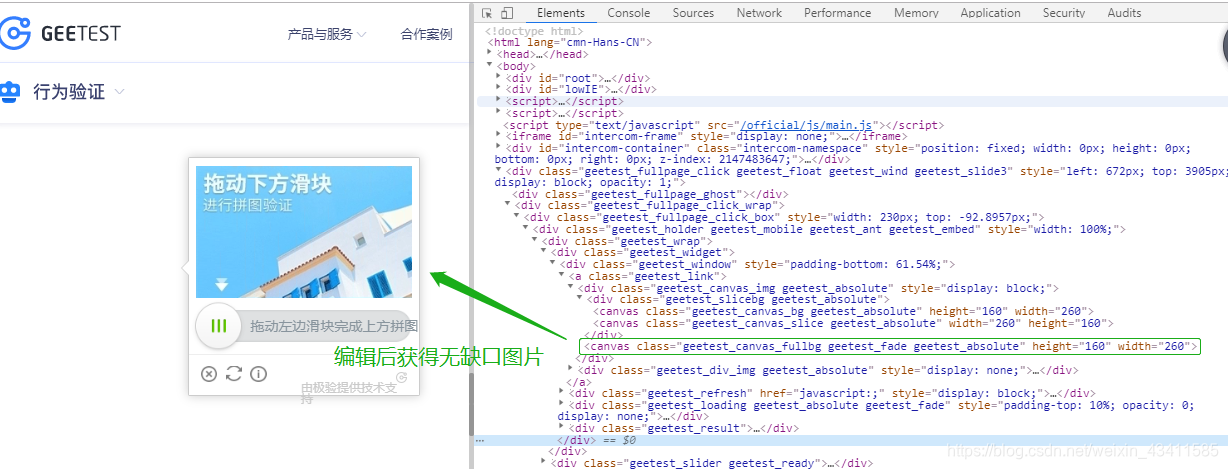Viewport: 1228px width, 469px height.
Task: Switch to the Console tab
Action: pyautogui.click(x=628, y=13)
